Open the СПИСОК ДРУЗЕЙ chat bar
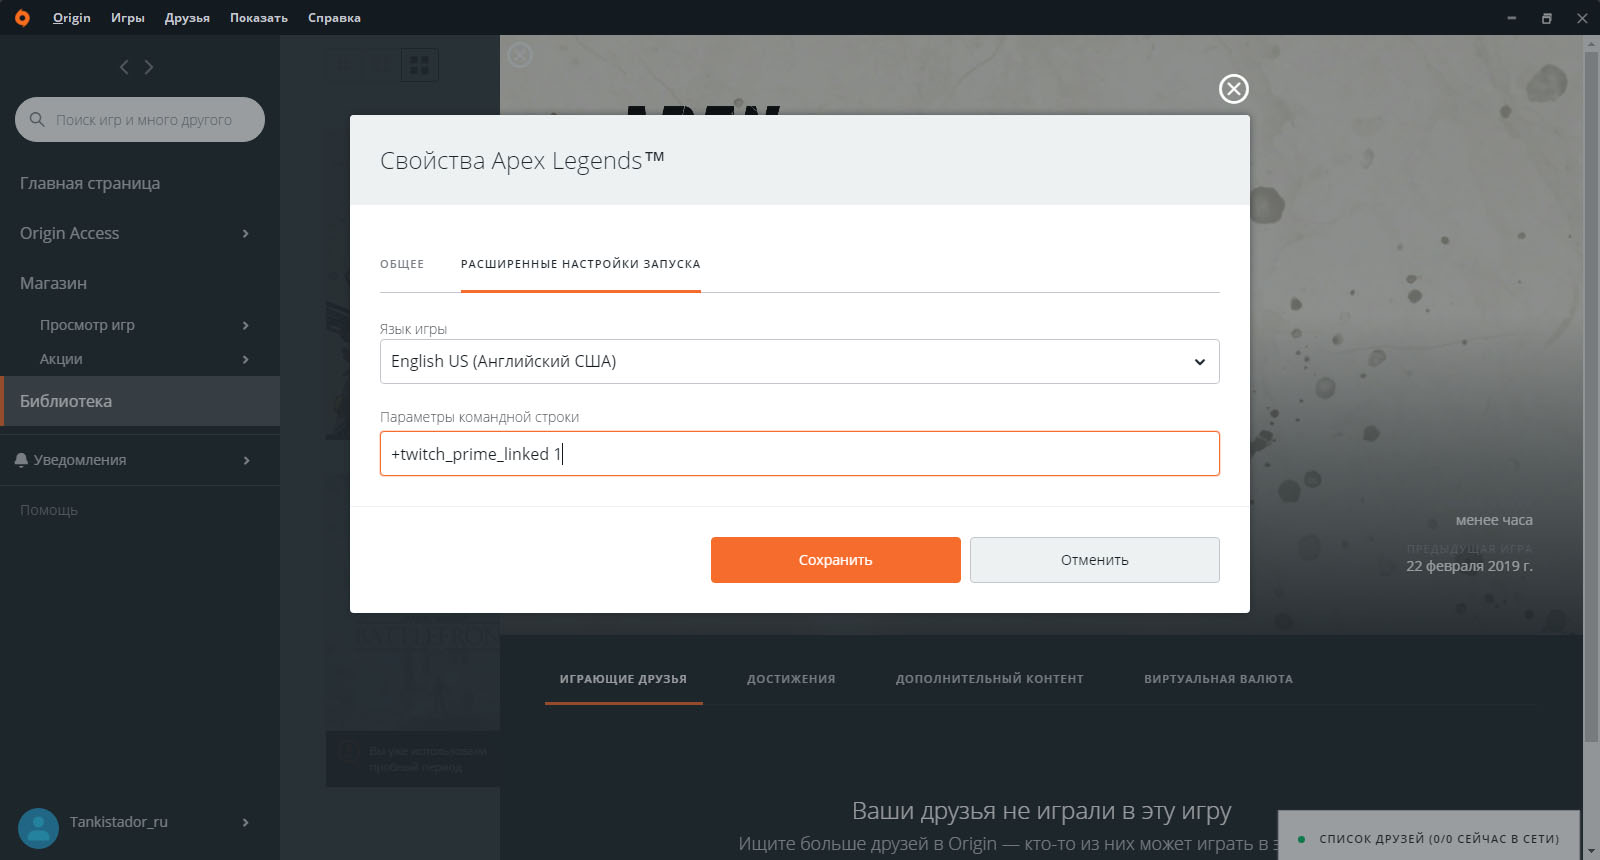 pos(1429,838)
